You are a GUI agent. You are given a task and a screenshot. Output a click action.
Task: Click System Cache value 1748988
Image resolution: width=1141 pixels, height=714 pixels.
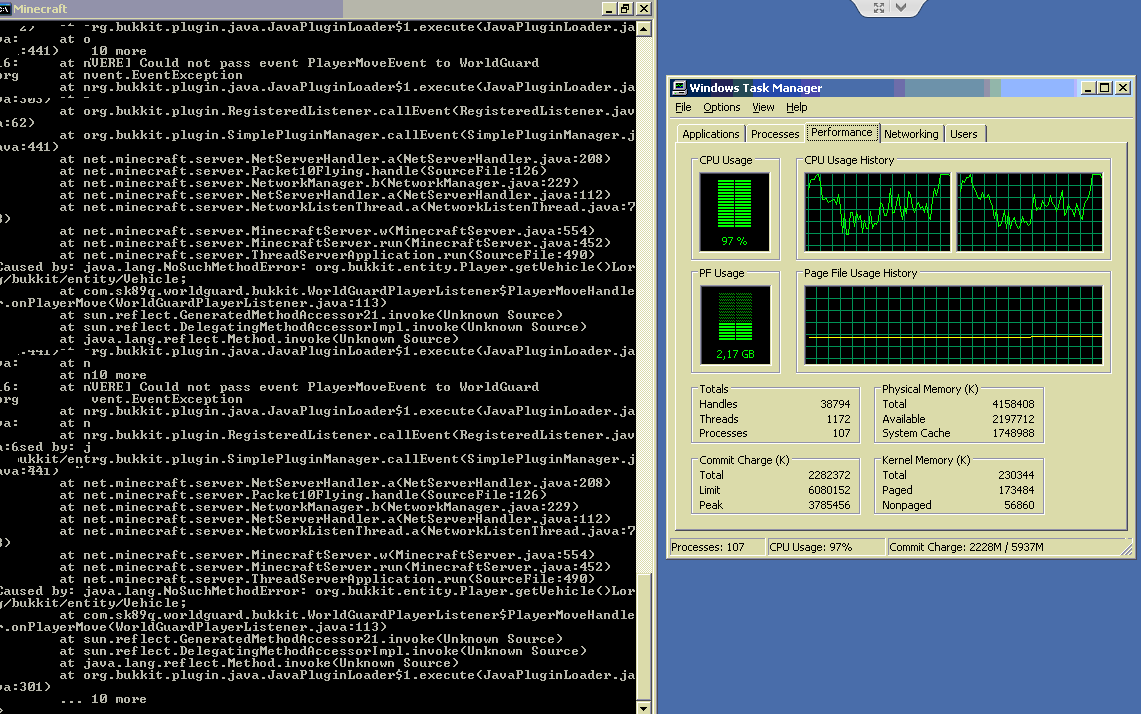[1013, 434]
